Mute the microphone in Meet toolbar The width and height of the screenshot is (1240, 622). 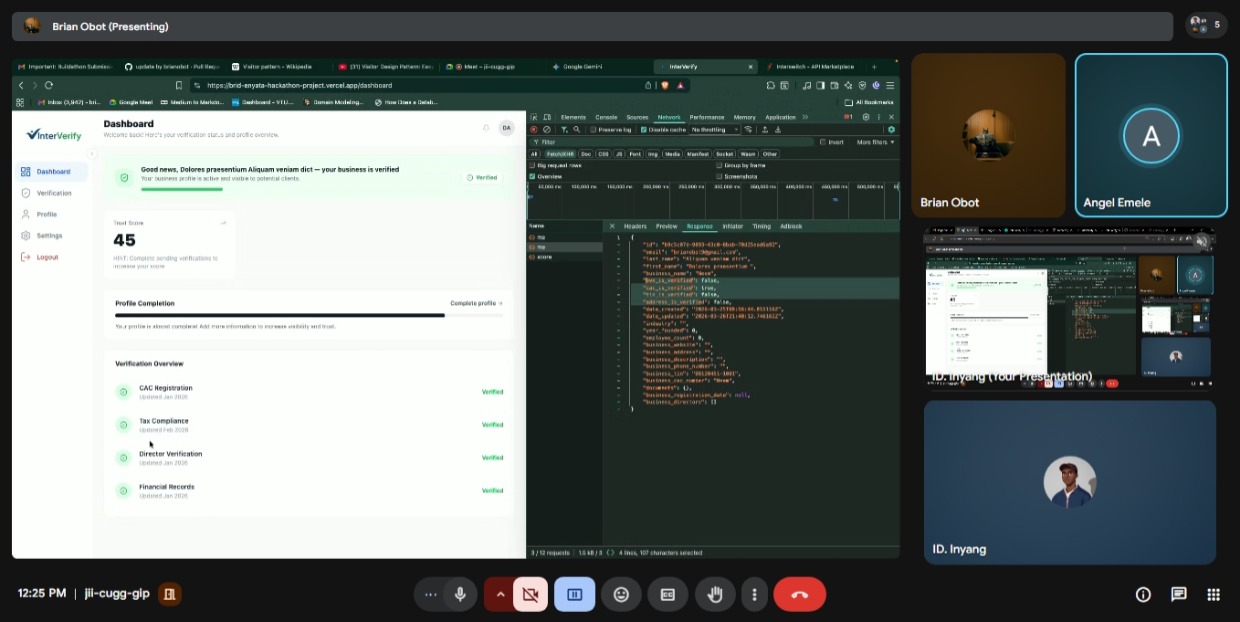coord(460,594)
